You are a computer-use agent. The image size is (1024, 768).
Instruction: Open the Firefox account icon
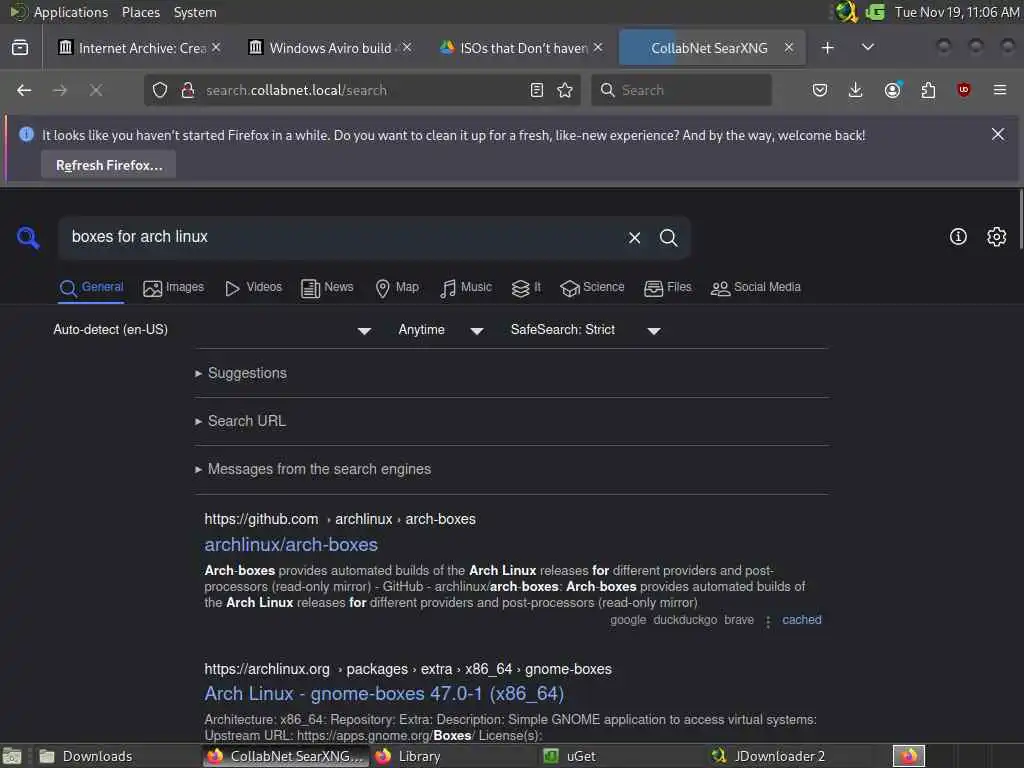tap(892, 90)
